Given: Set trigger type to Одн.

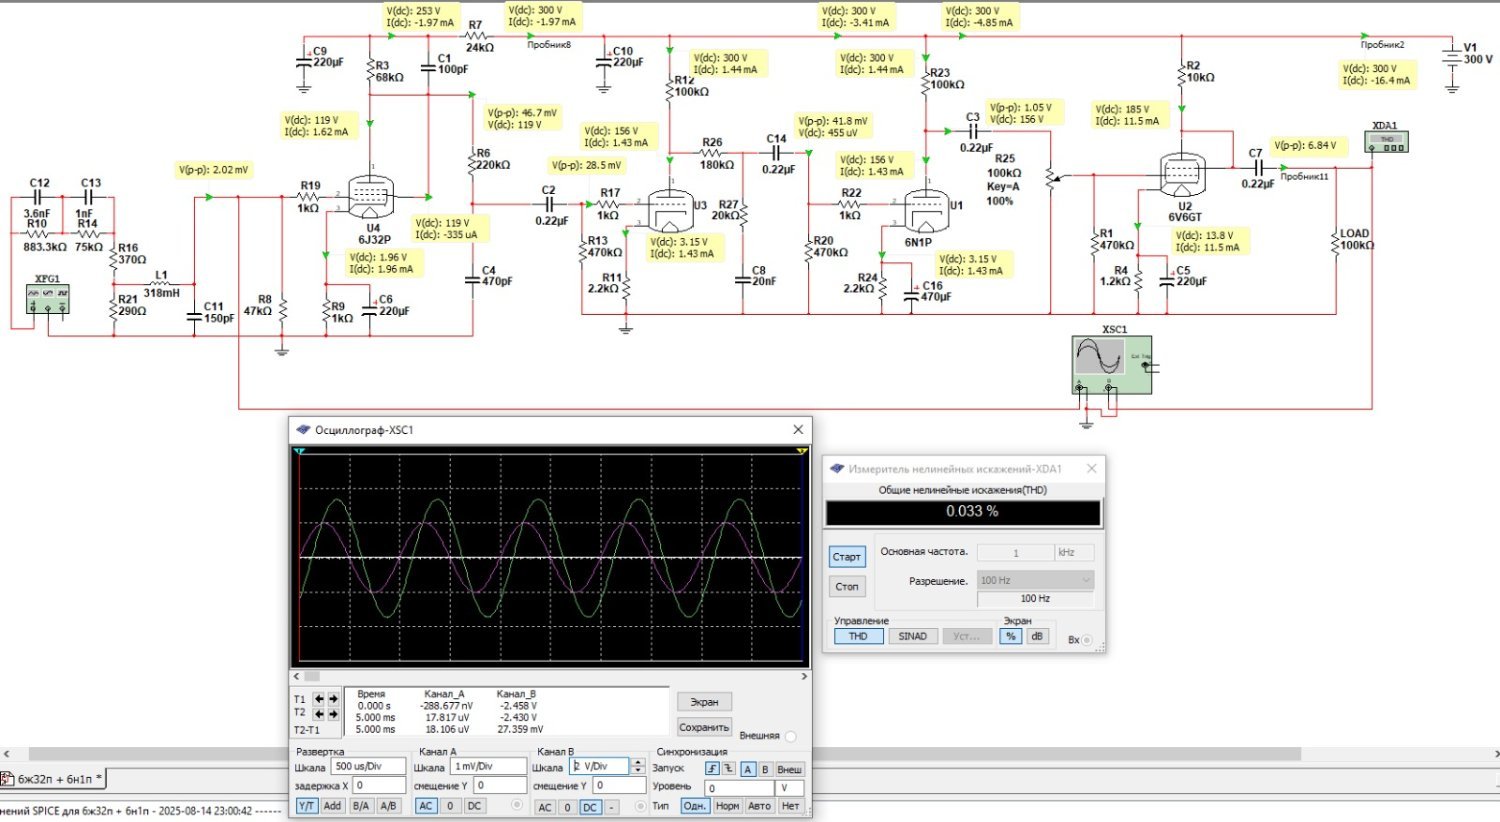Looking at the screenshot, I should 695,806.
